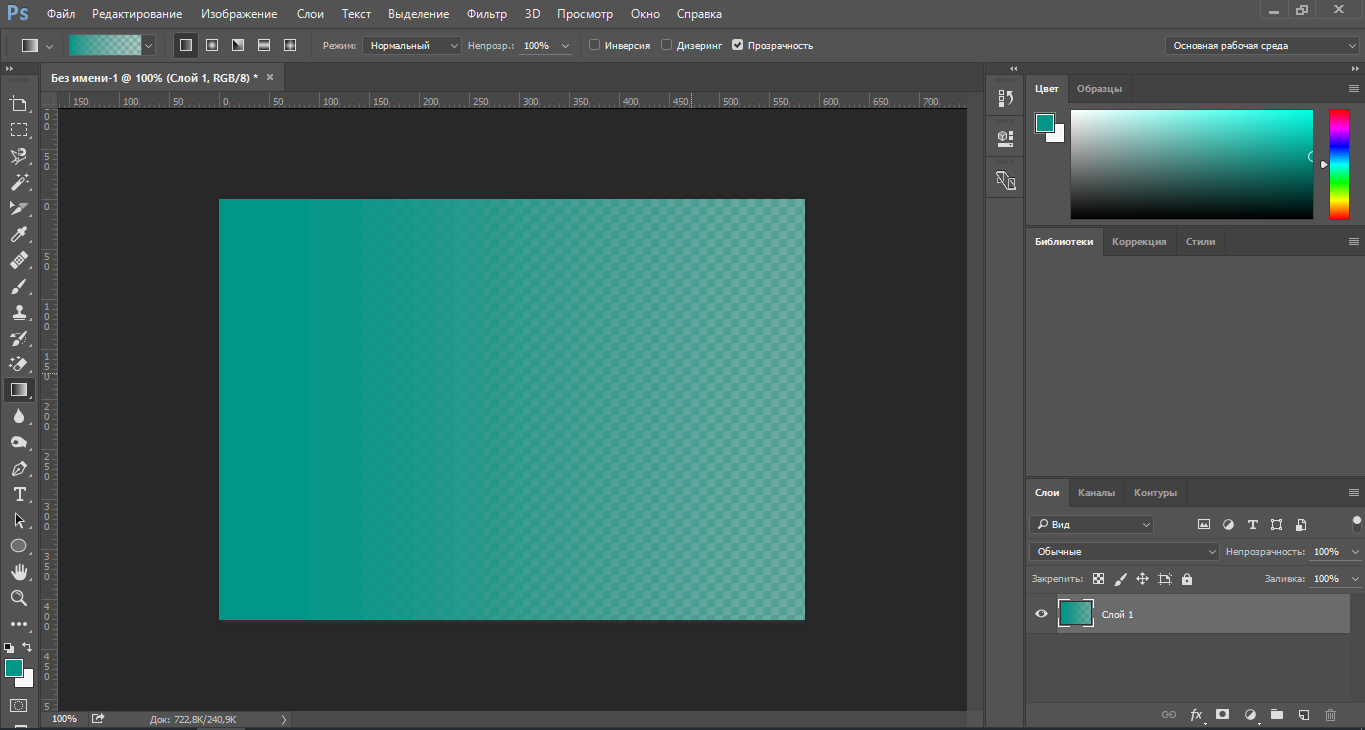
Task: Open the Режим Нормальный dropdown
Action: pos(412,46)
